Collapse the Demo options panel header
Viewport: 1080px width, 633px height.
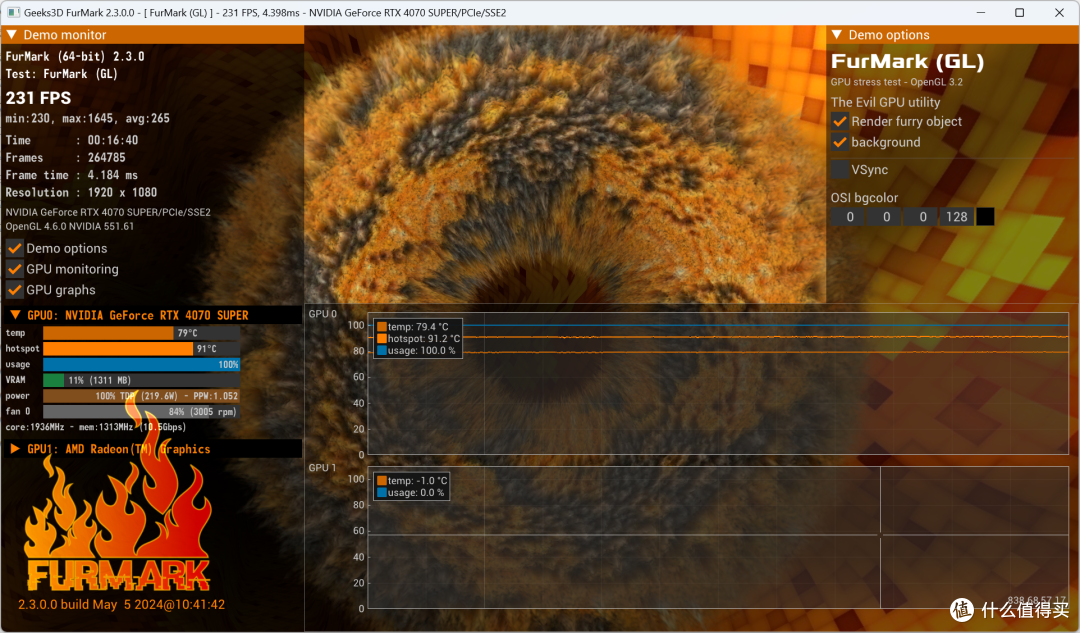click(837, 34)
